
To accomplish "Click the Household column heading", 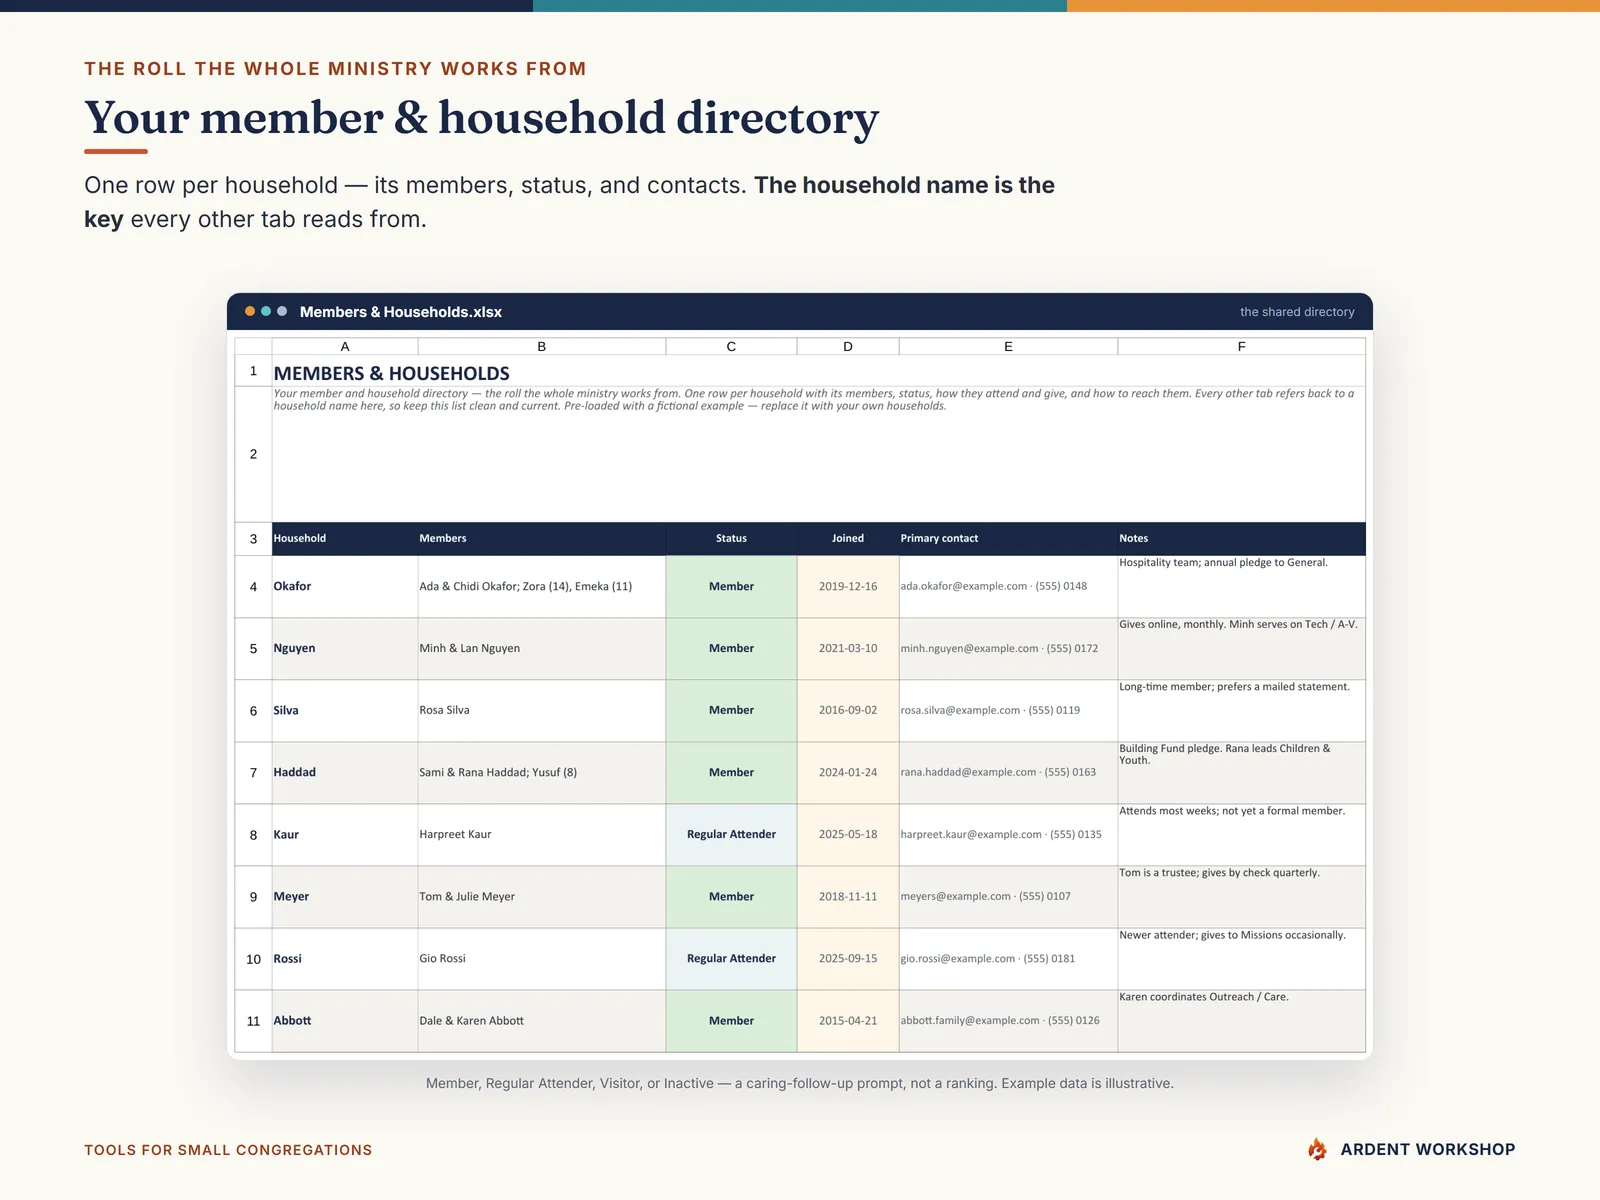I will pos(345,538).
